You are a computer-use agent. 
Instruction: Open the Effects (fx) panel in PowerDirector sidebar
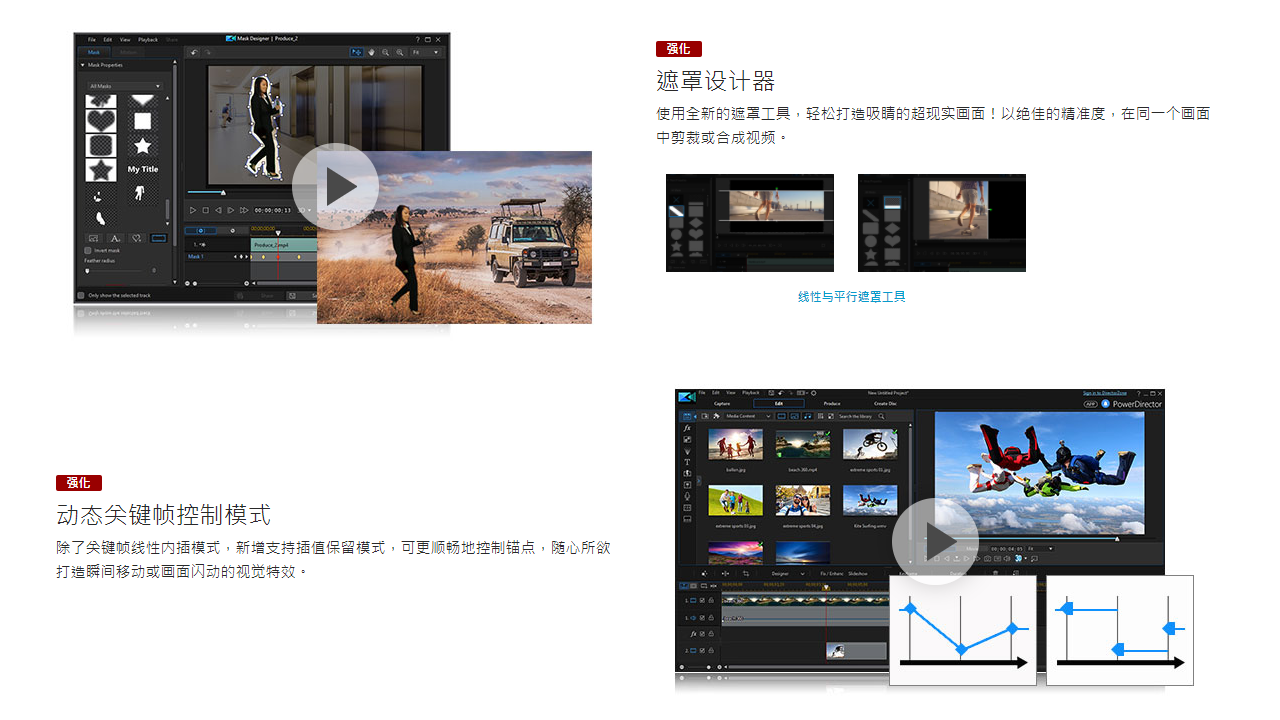pyautogui.click(x=686, y=429)
